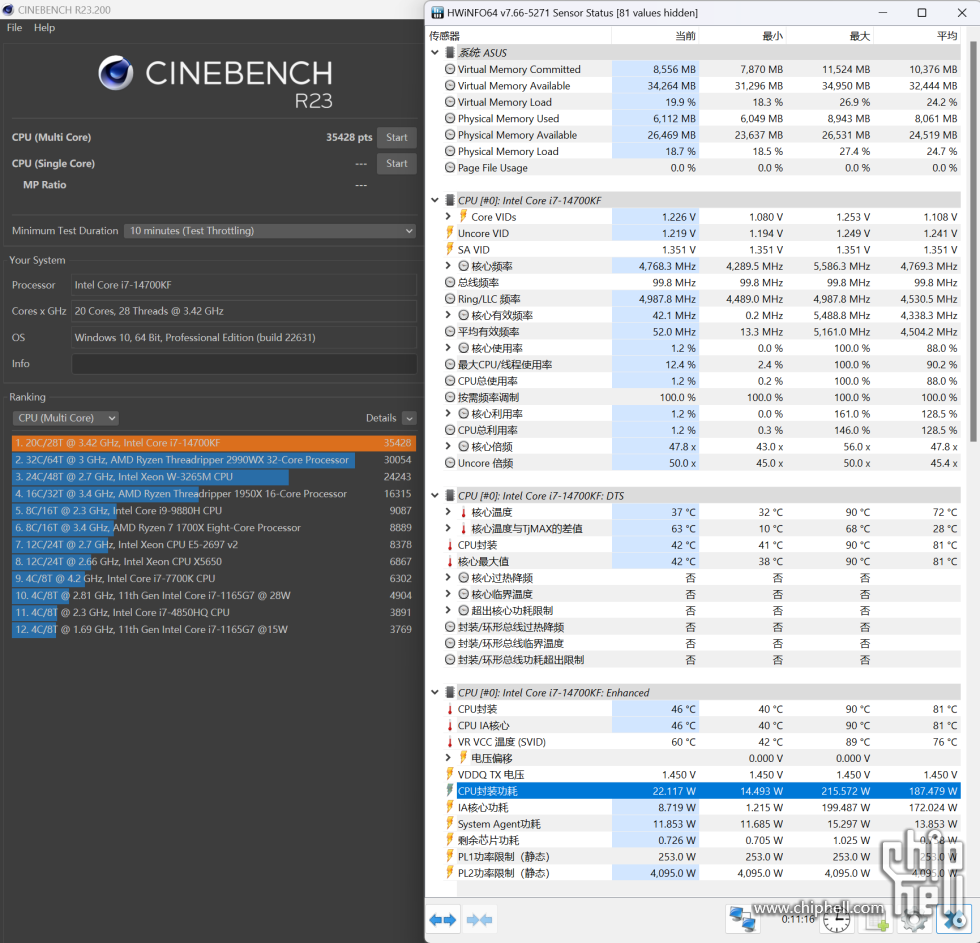Select the 剩余芯片功耗 sensor row

click(702, 840)
